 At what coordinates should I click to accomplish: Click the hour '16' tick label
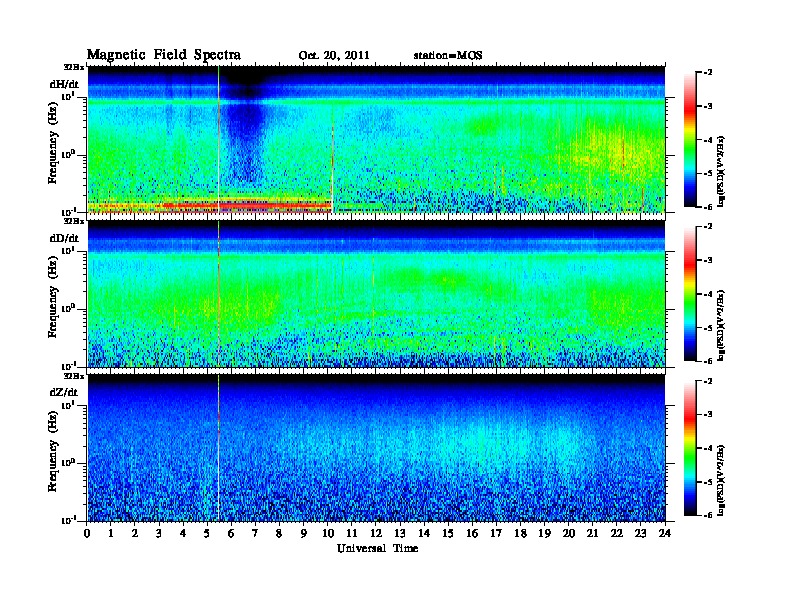click(x=472, y=533)
